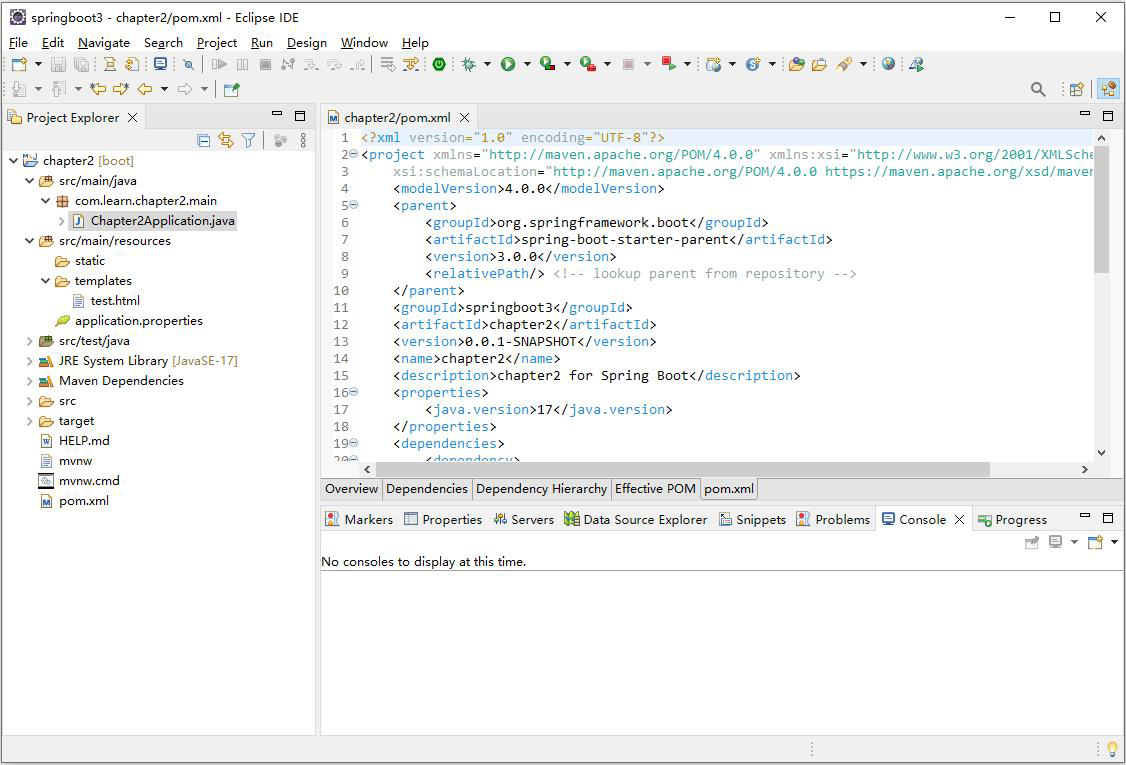The height and width of the screenshot is (765, 1126).
Task: Open the Progress view tab
Action: coord(1012,519)
